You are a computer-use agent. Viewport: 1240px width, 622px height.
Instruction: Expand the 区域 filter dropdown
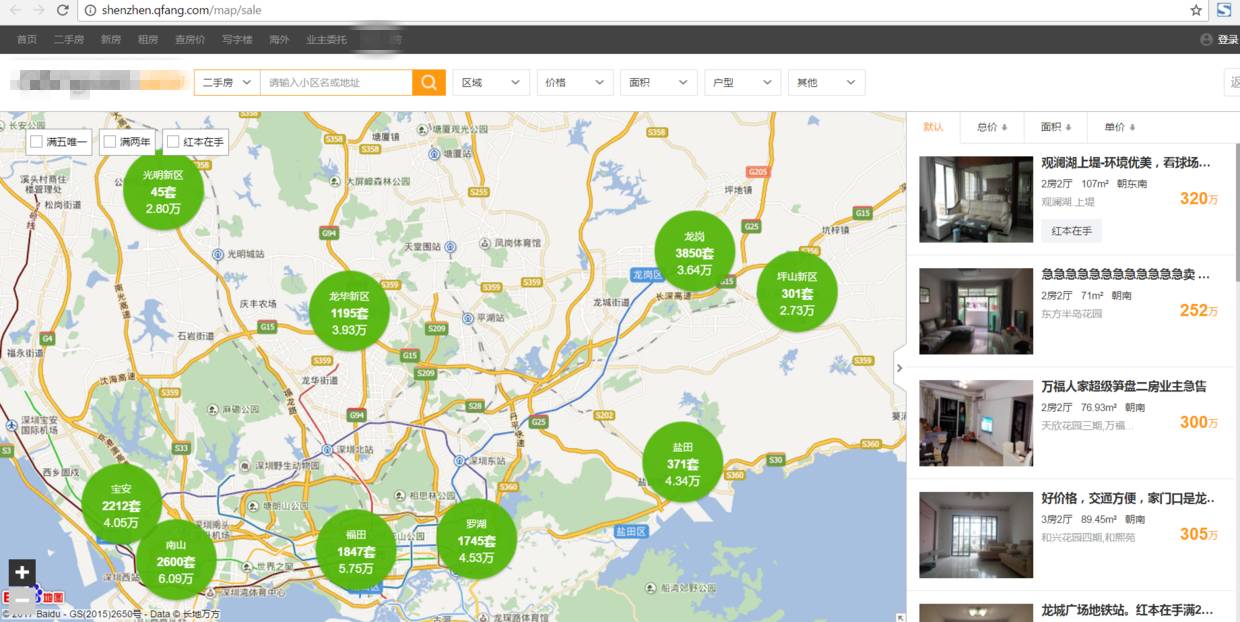[x=491, y=82]
